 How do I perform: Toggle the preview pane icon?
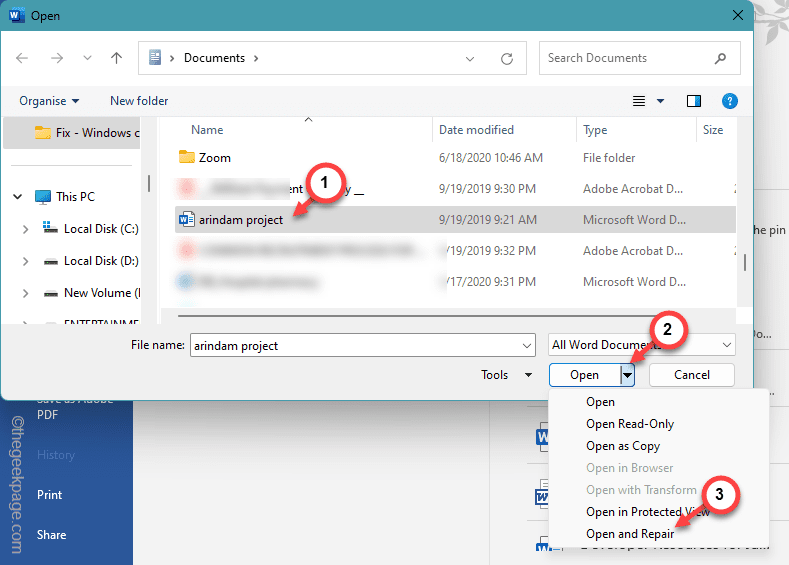click(x=694, y=101)
